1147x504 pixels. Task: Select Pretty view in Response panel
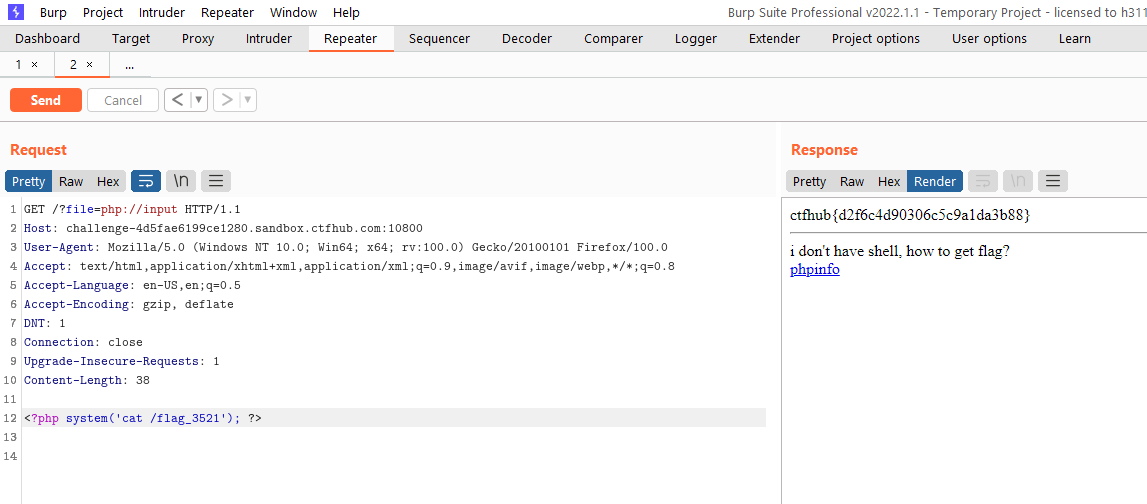point(809,181)
